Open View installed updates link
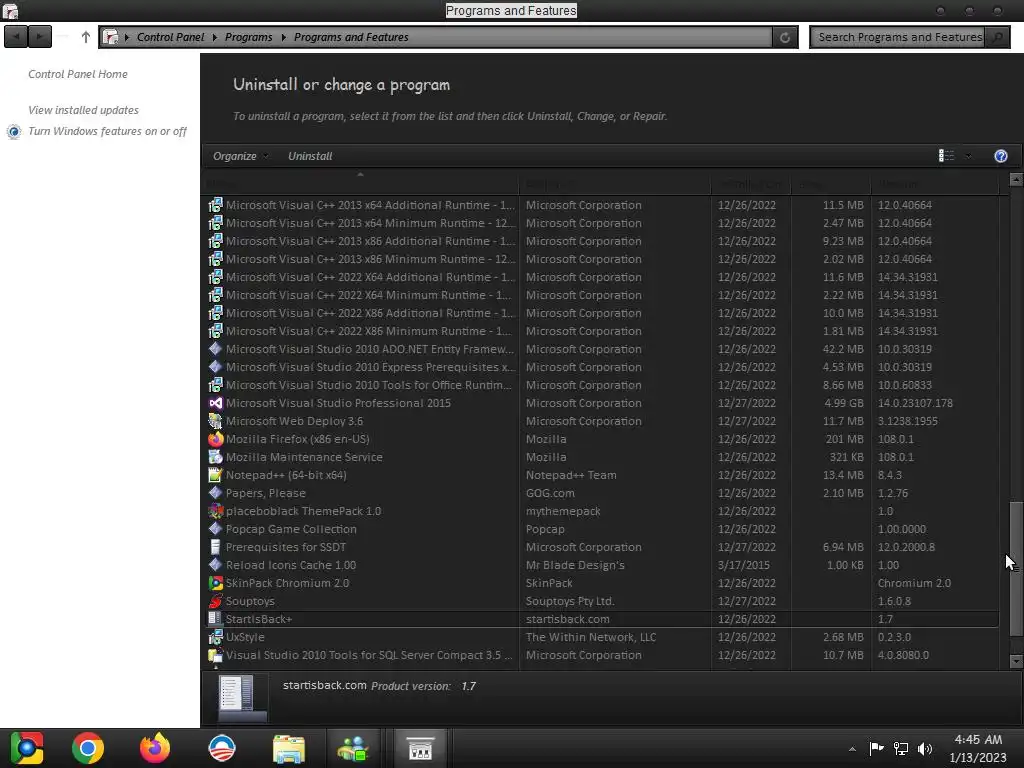 click(x=84, y=110)
